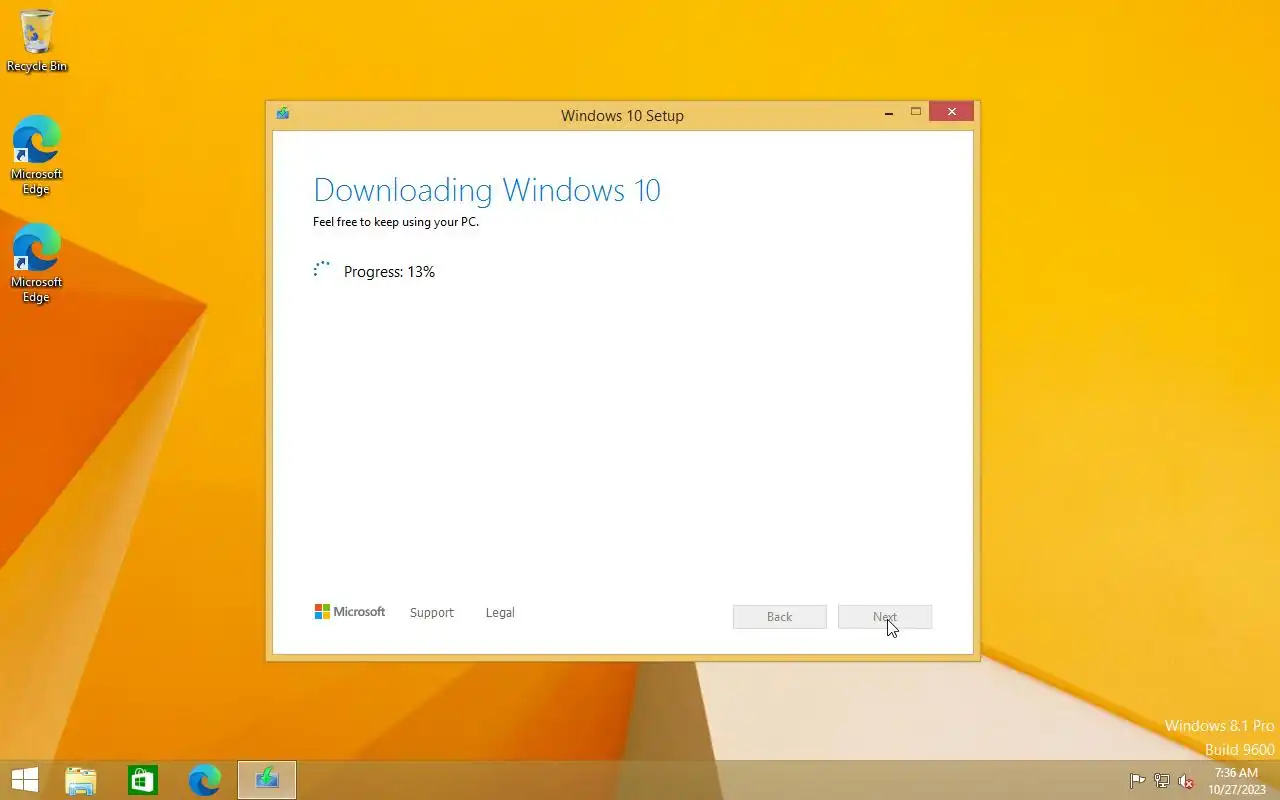Open the clock showing 7:36 AM
1280x800 pixels.
coord(1236,781)
